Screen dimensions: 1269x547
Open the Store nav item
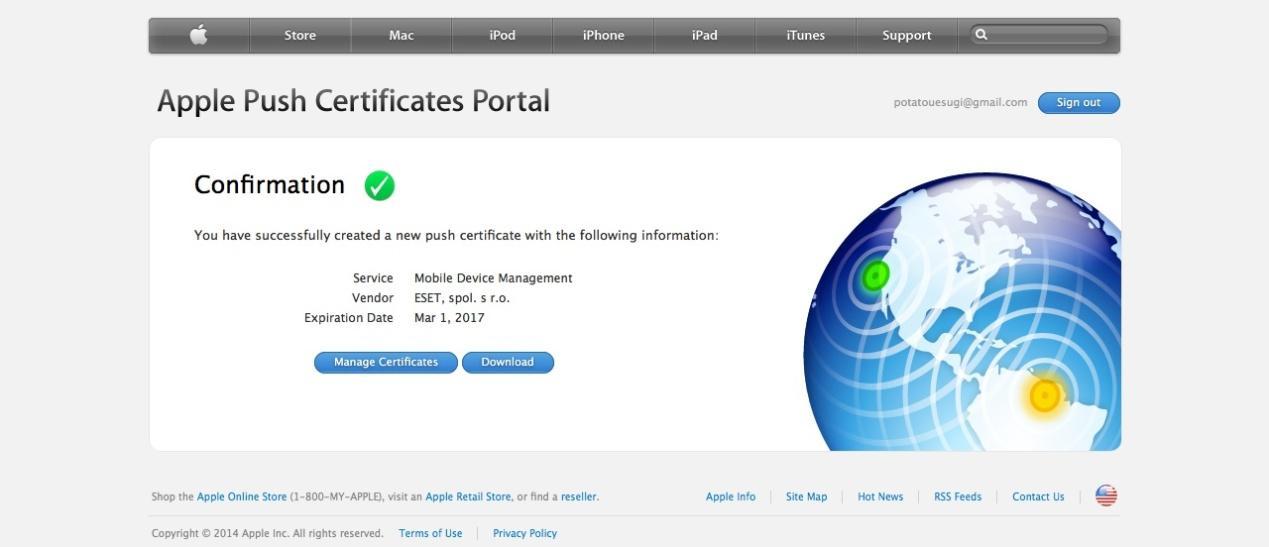click(x=300, y=35)
